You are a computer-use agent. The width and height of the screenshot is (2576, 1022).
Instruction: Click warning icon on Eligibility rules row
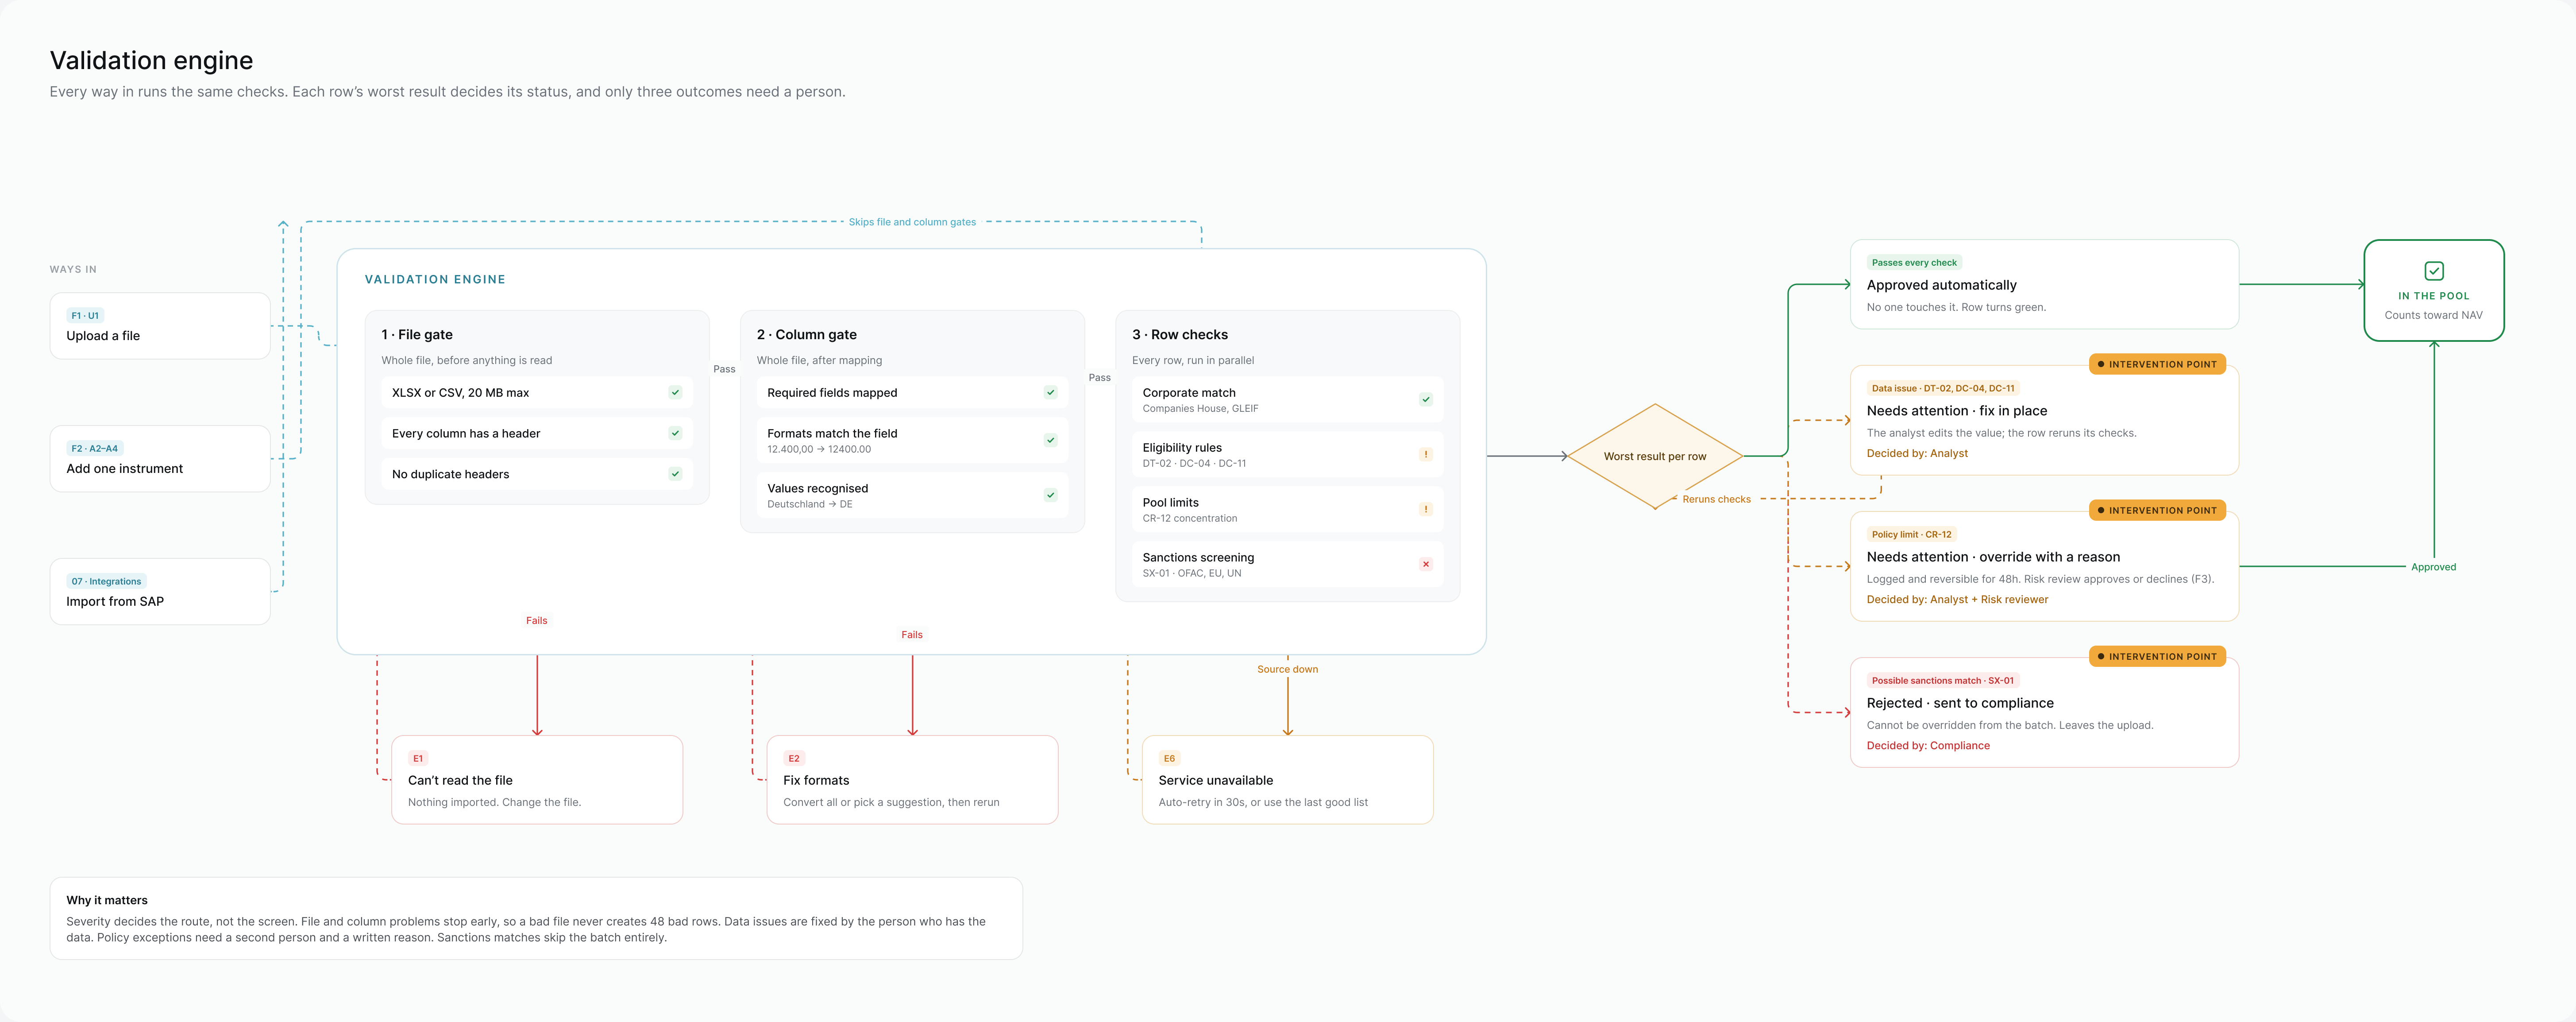pyautogui.click(x=1426, y=454)
